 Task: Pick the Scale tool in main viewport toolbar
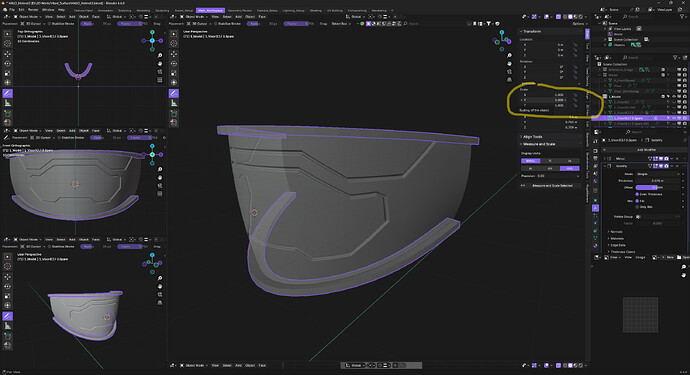(174, 73)
